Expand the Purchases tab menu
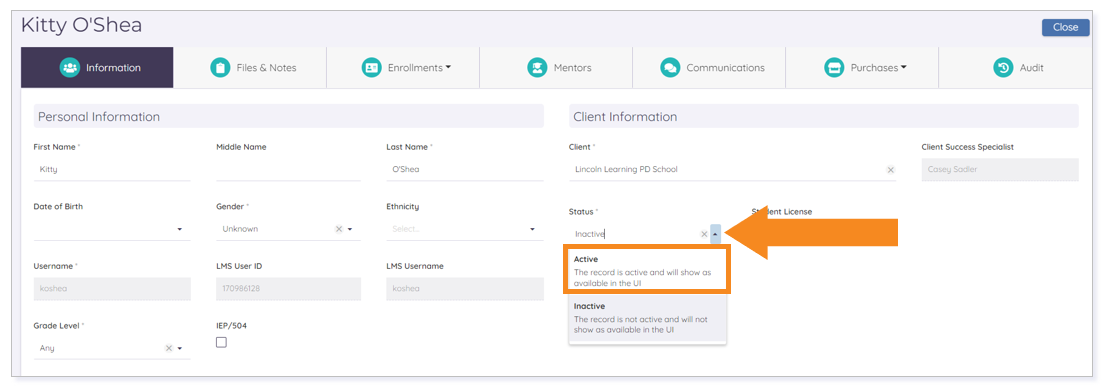Image resolution: width=1108 pixels, height=389 pixels. pyautogui.click(x=862, y=68)
